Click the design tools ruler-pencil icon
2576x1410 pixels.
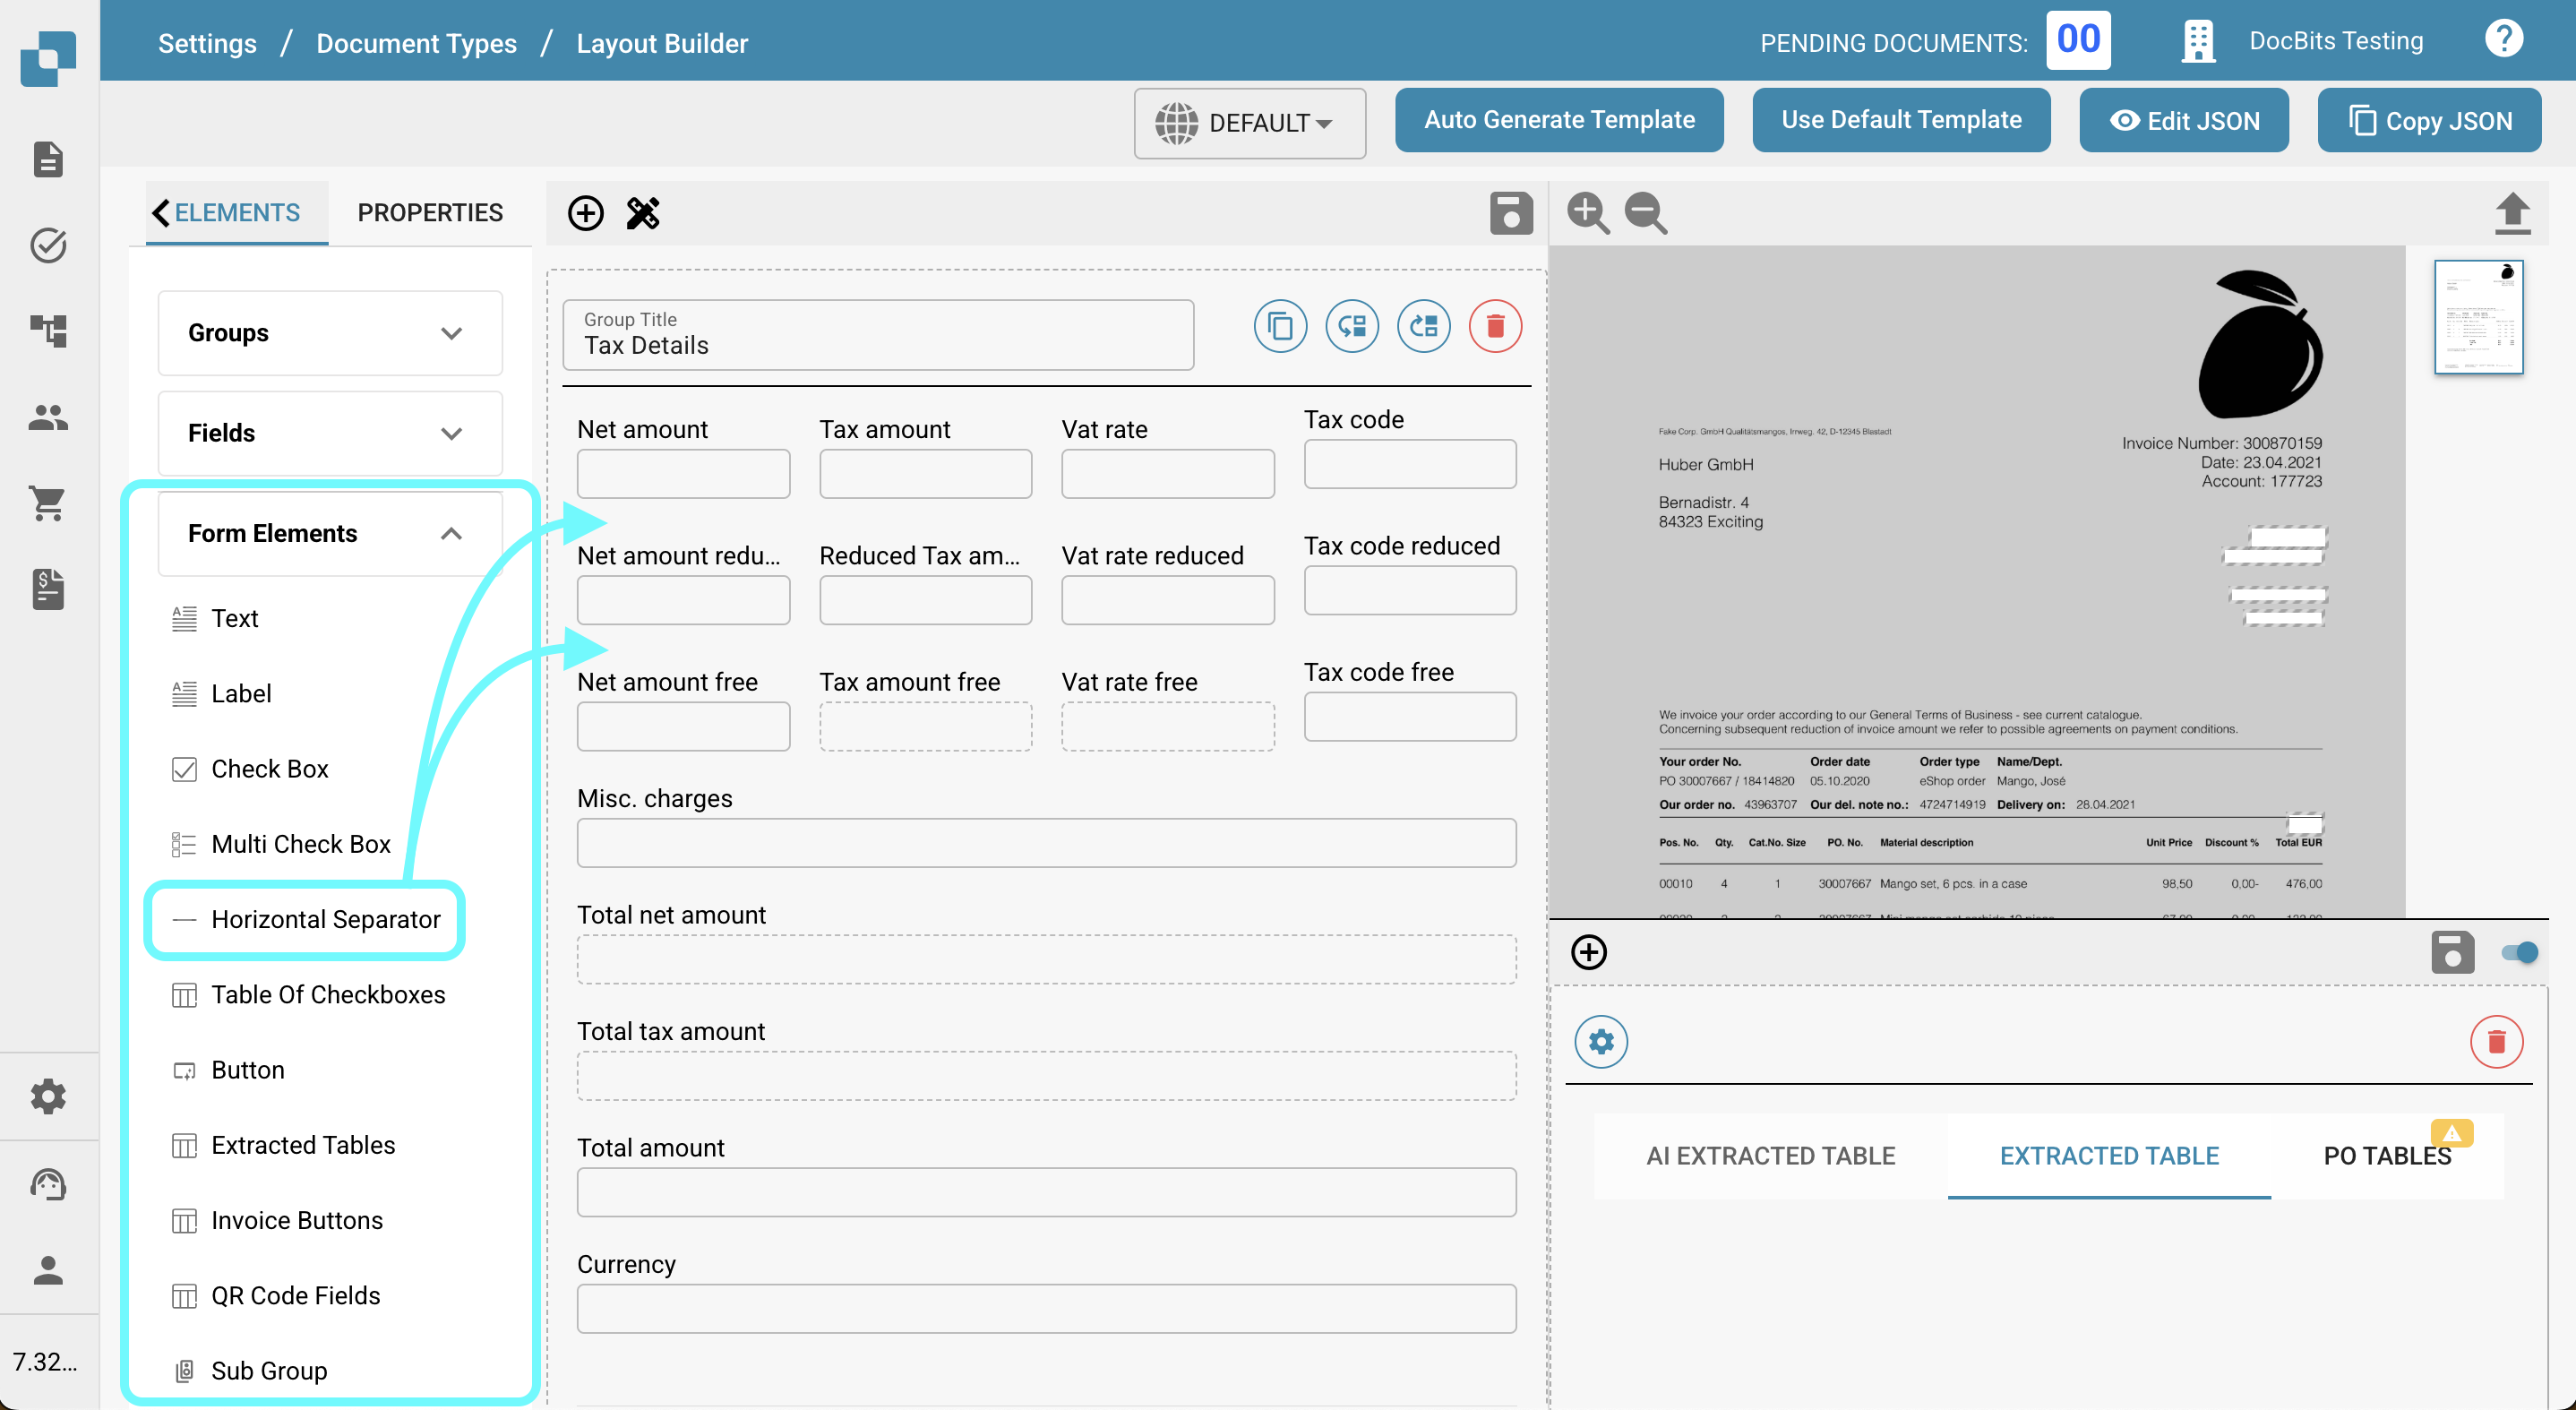[643, 213]
